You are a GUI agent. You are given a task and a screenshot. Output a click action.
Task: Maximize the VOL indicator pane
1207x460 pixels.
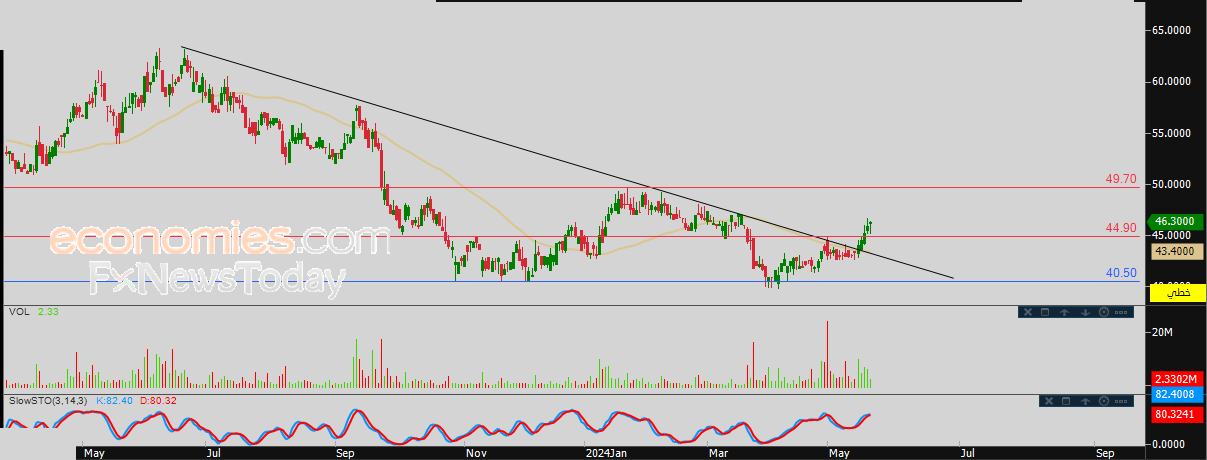coord(1045,312)
